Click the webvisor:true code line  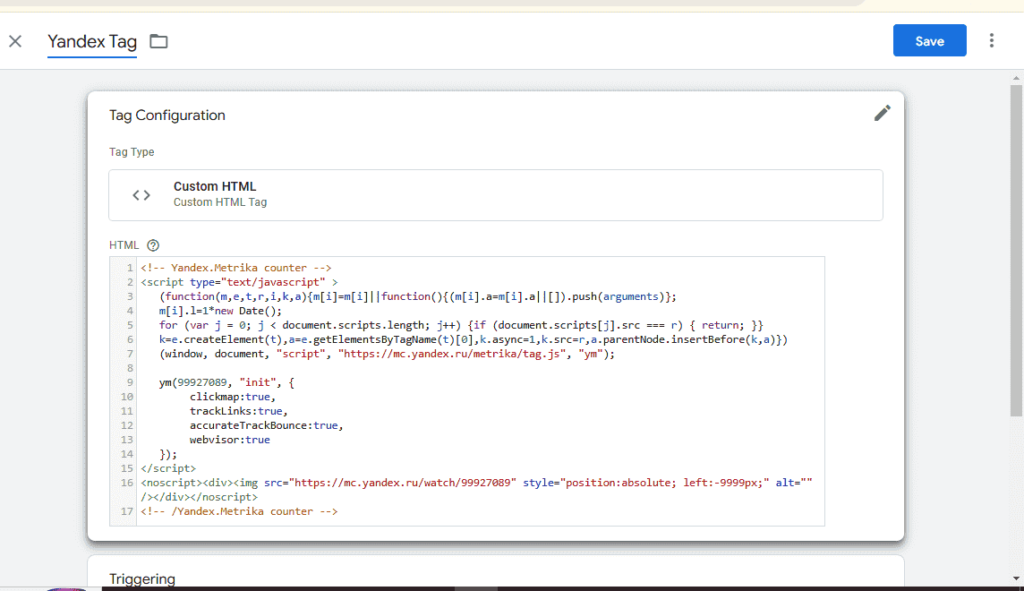tap(230, 440)
